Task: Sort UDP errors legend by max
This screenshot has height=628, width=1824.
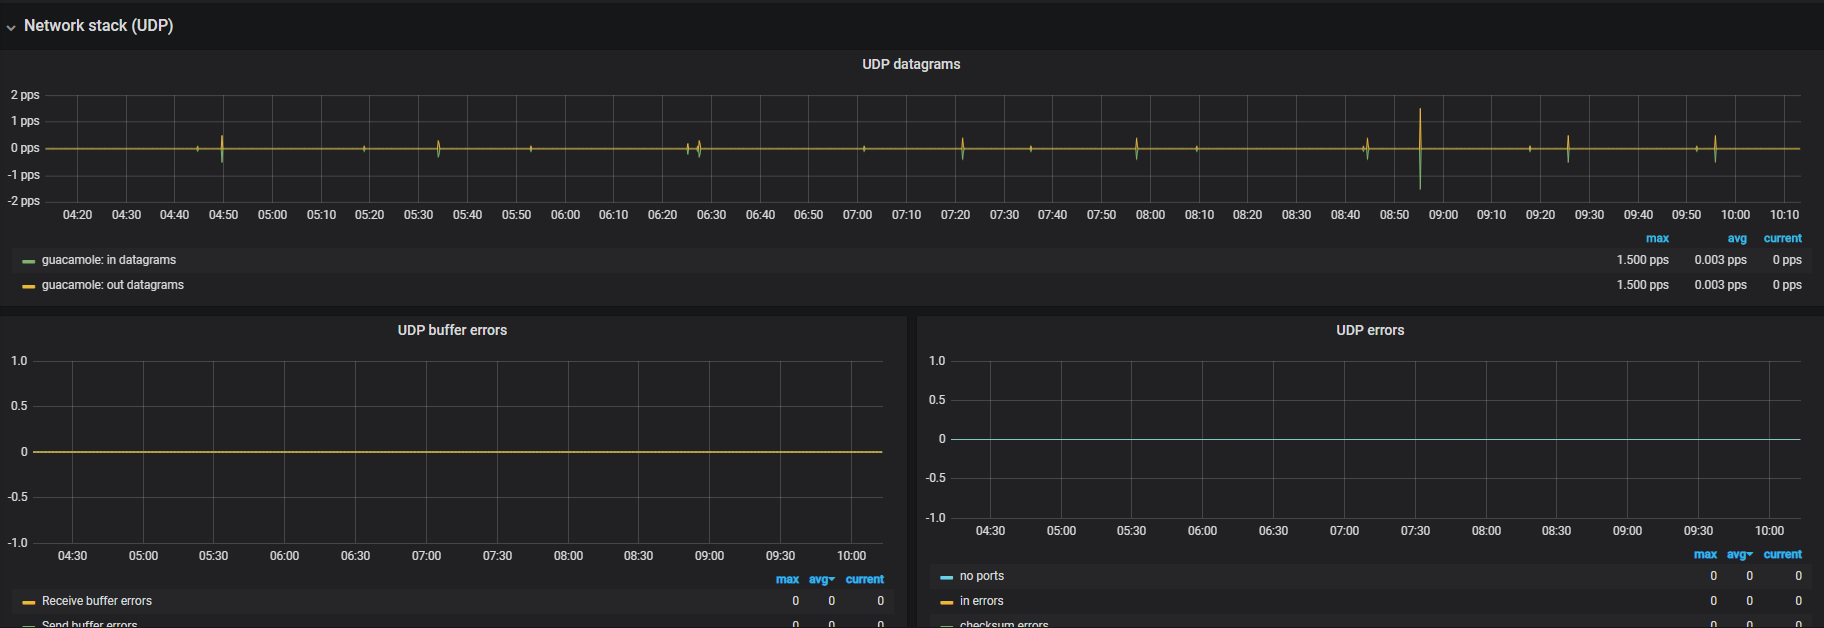Action: pos(1705,554)
